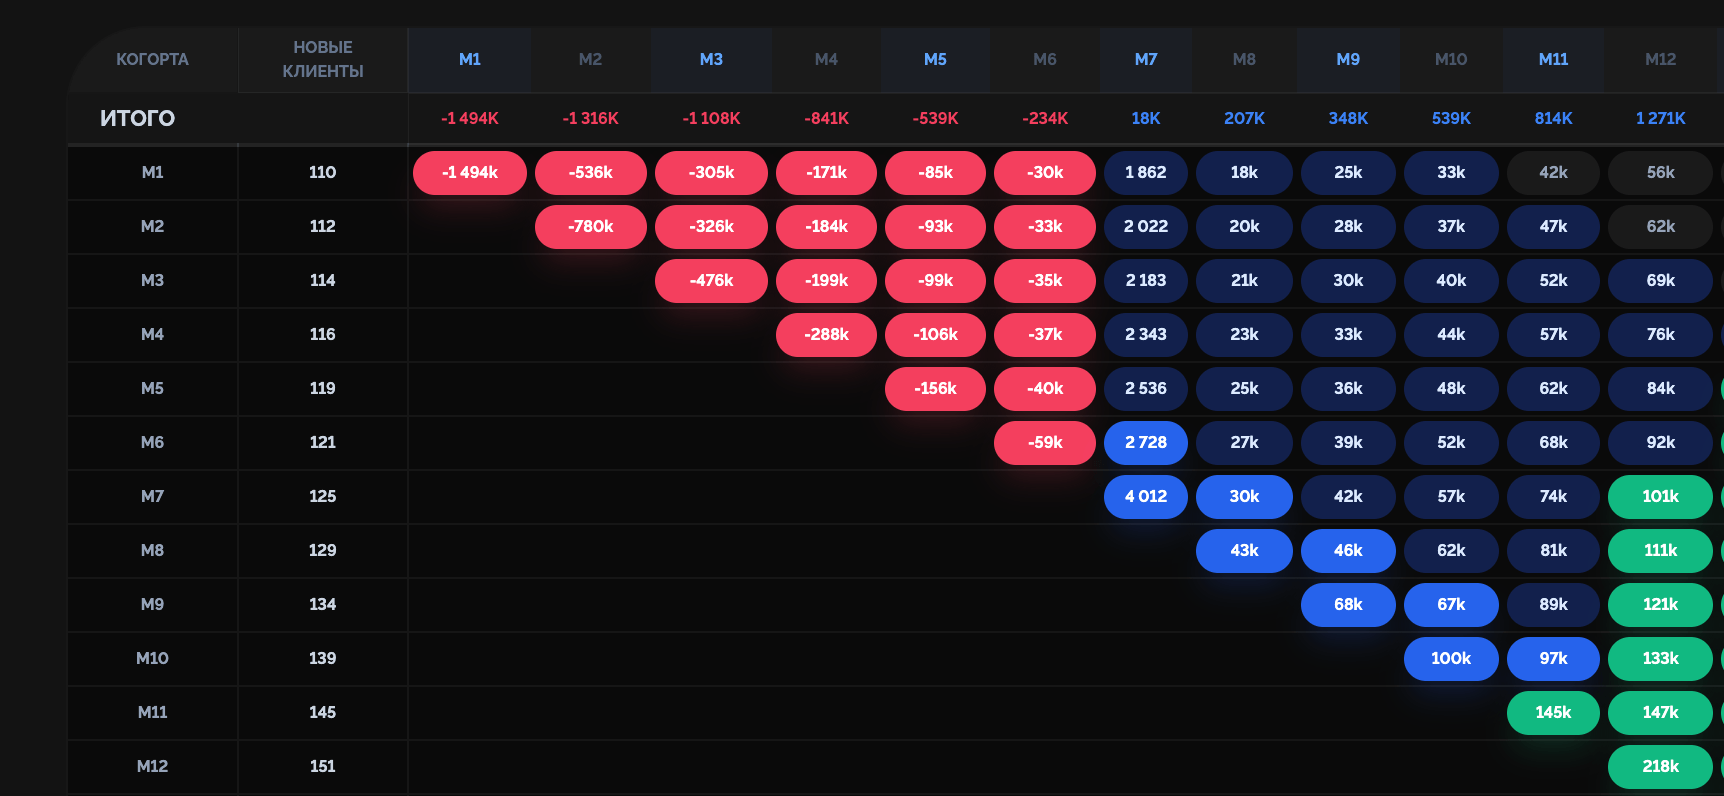The width and height of the screenshot is (1724, 796).
Task: Select the ИТОГО row label
Action: pyautogui.click(x=137, y=119)
